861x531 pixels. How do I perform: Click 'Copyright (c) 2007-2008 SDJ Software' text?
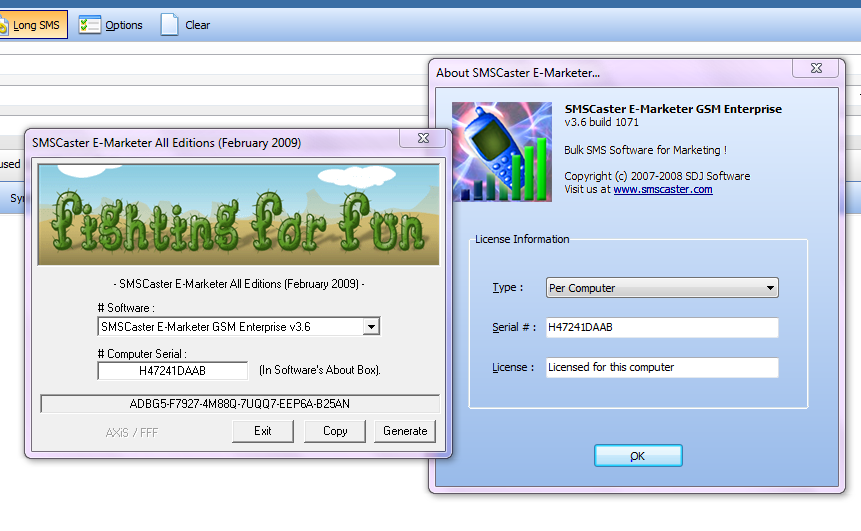[657, 176]
